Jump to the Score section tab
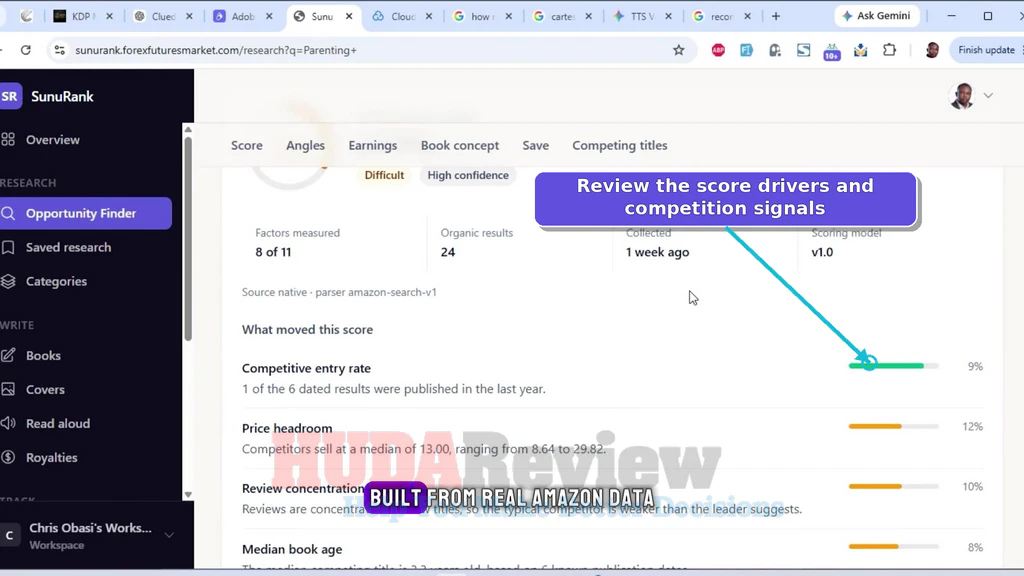 tap(247, 146)
